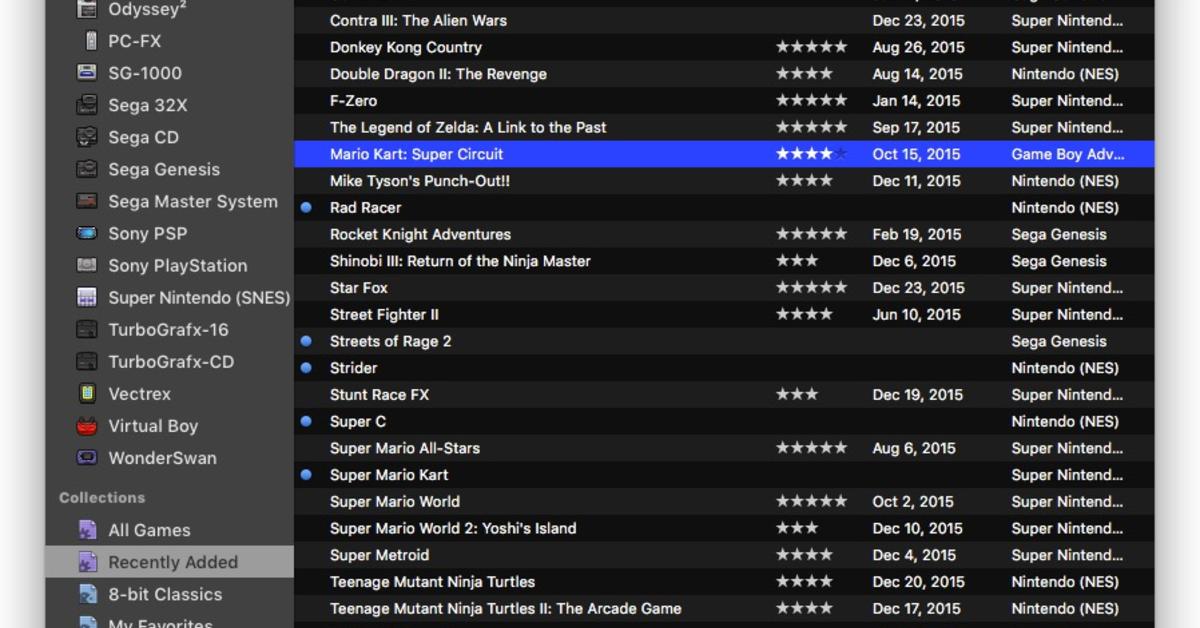Click the unplayed dot beside Super Mario Kart
This screenshot has height=628, width=1200.
pos(306,475)
